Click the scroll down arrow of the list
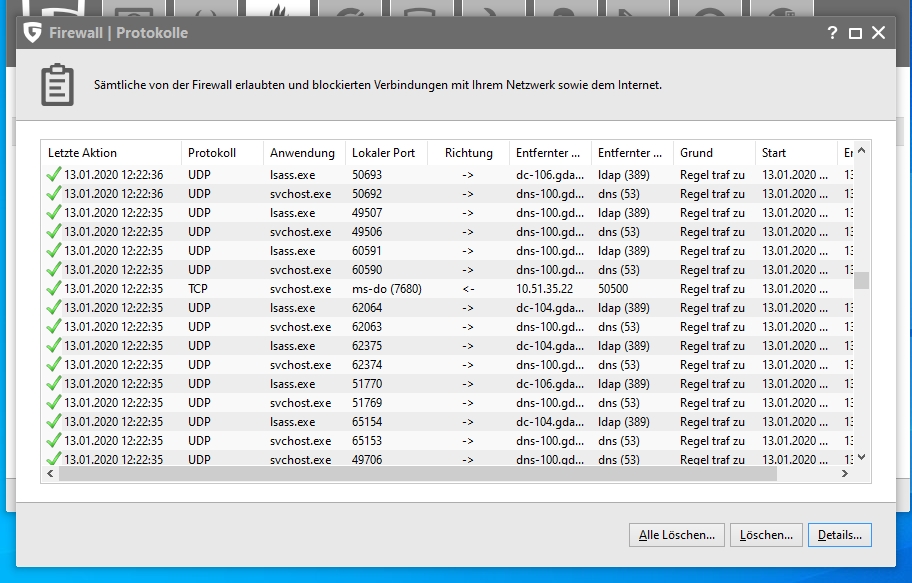 [861, 457]
